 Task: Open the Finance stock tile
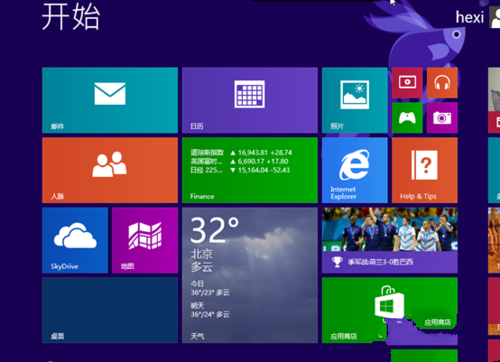tap(250, 170)
